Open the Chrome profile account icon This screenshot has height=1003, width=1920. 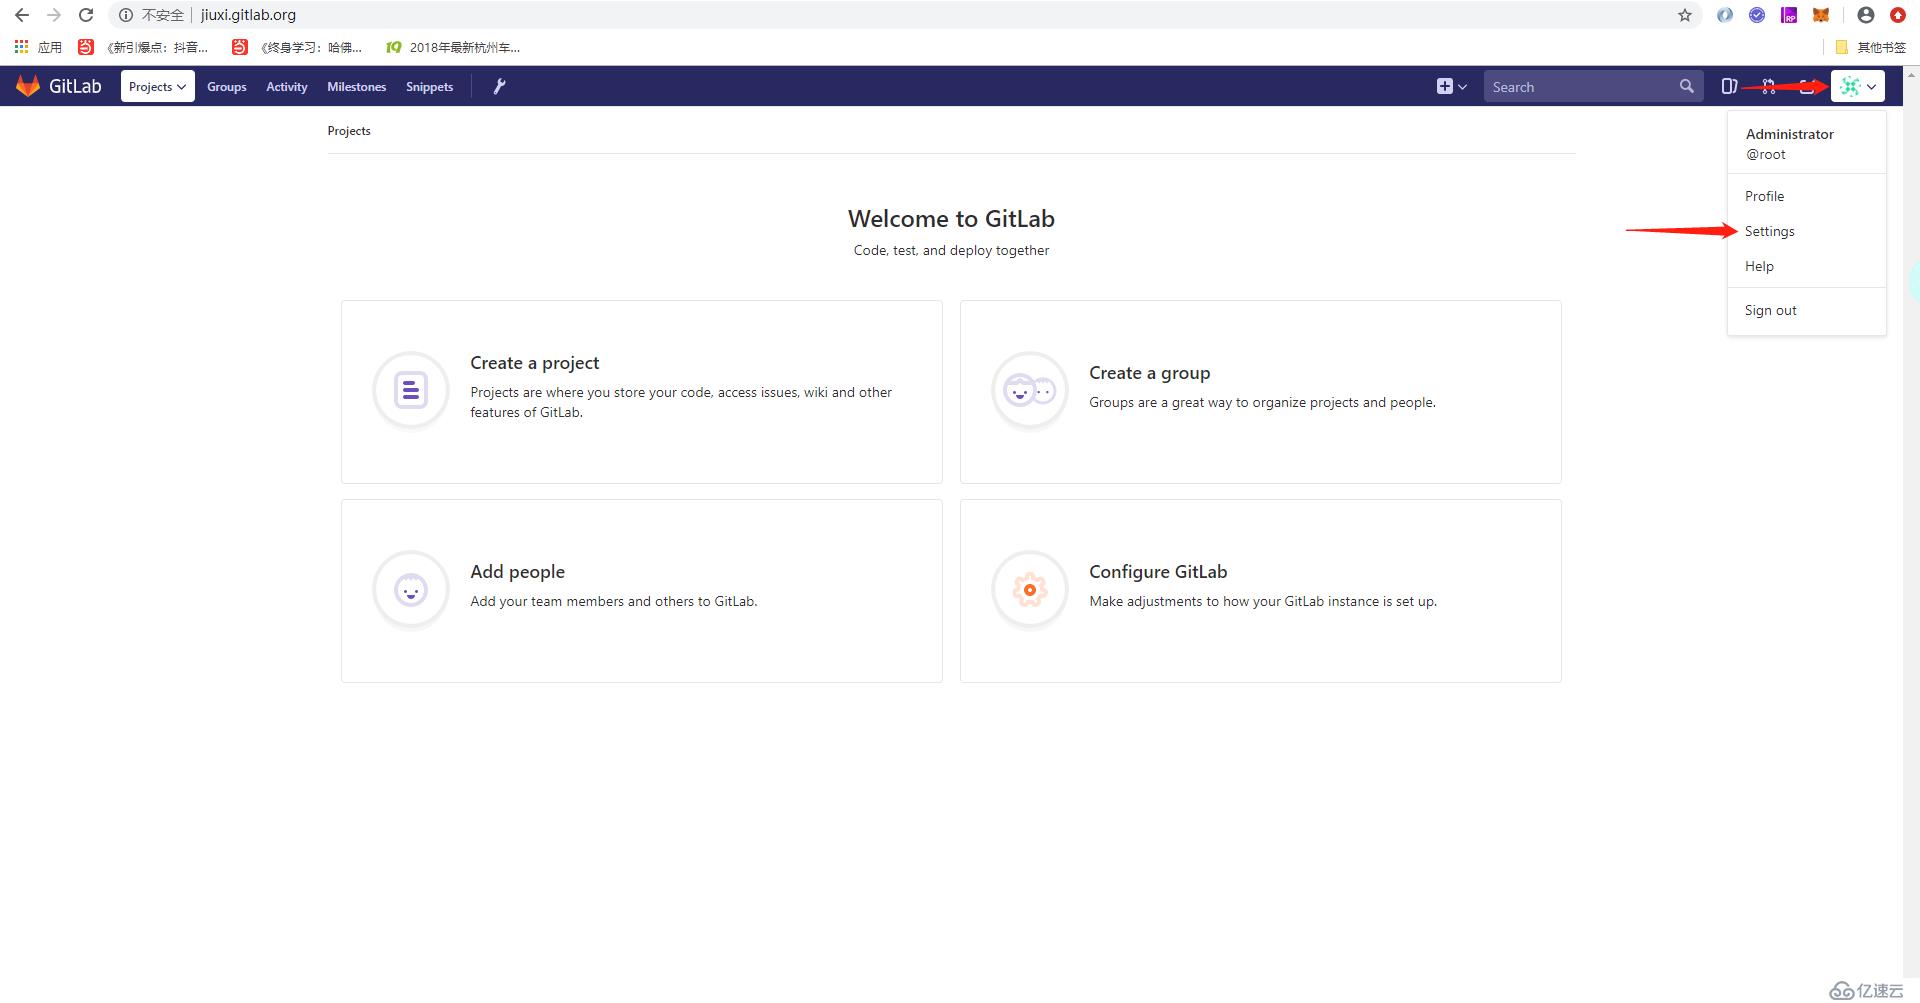(1866, 15)
